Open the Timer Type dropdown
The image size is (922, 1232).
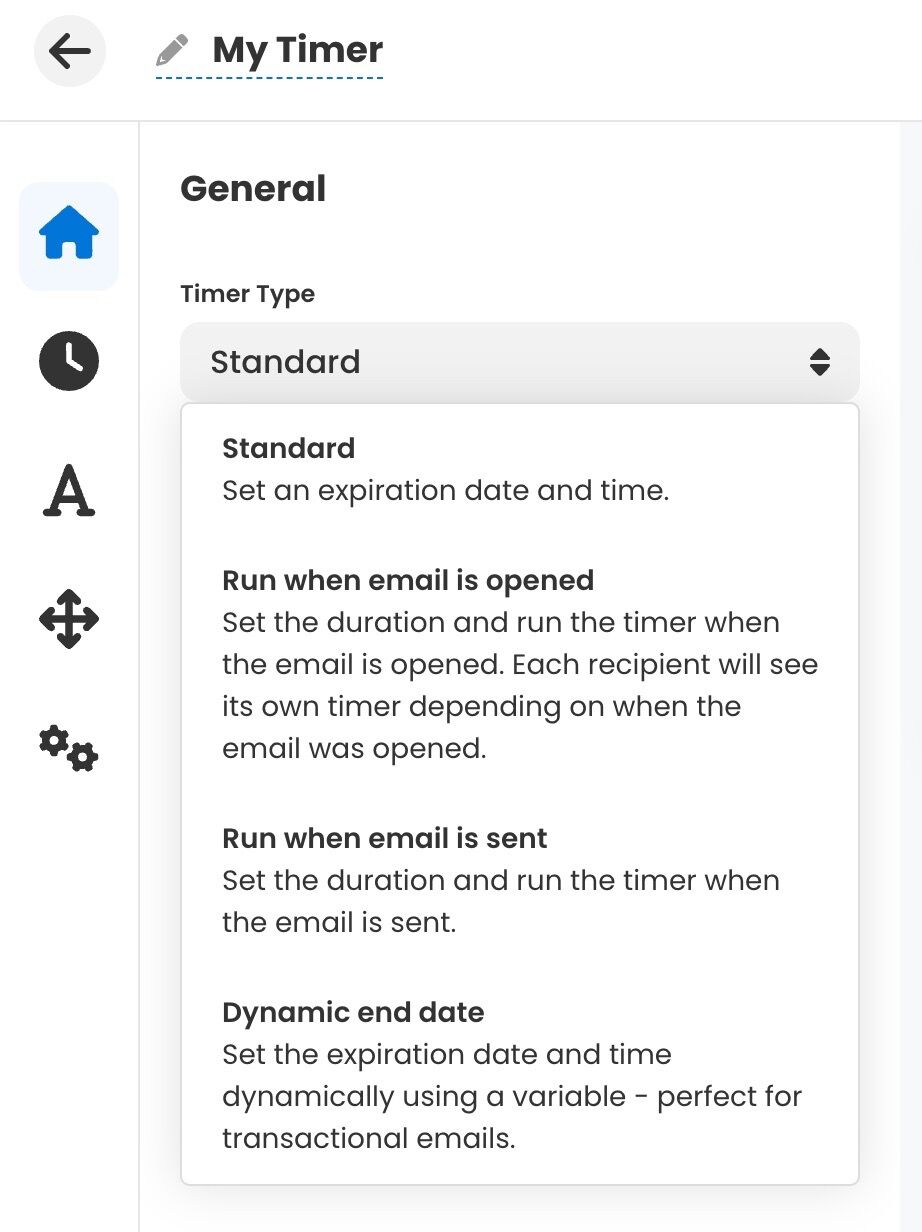coord(519,362)
